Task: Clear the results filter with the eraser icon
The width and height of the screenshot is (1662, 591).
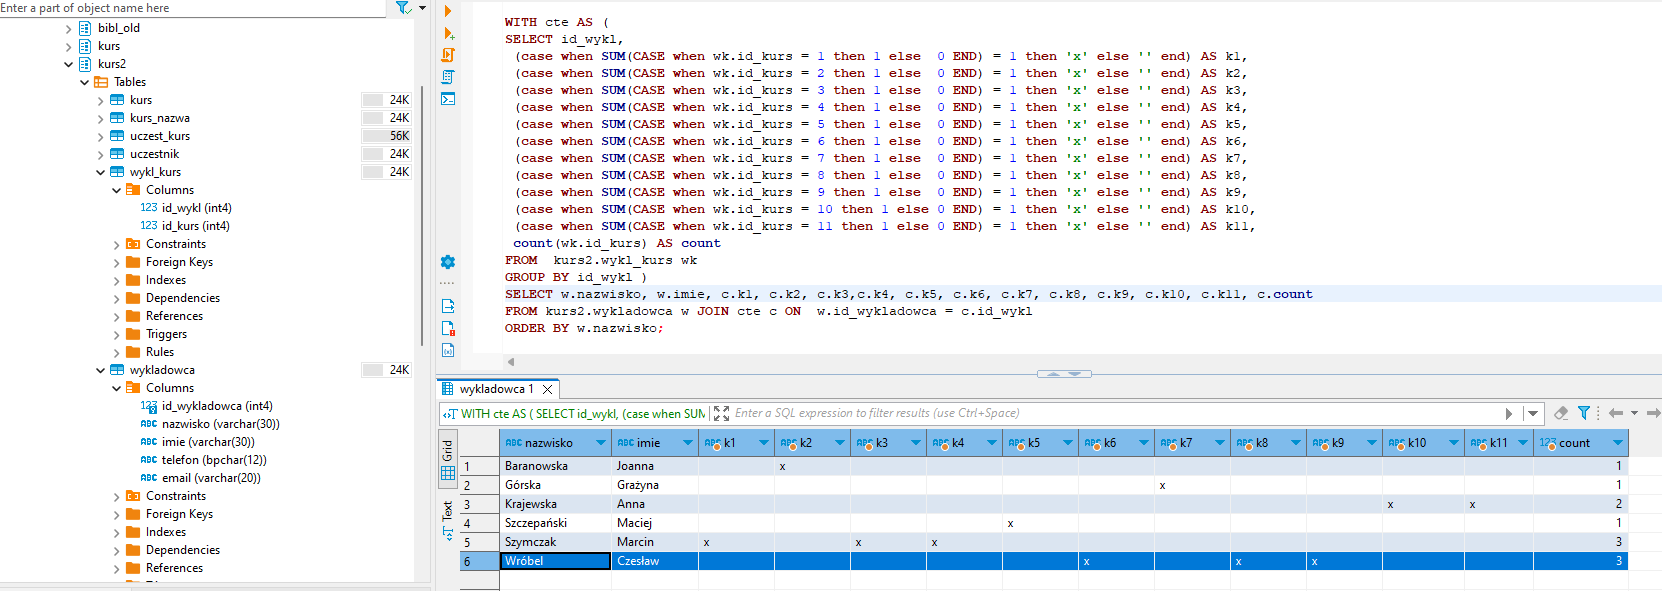Action: click(1561, 413)
